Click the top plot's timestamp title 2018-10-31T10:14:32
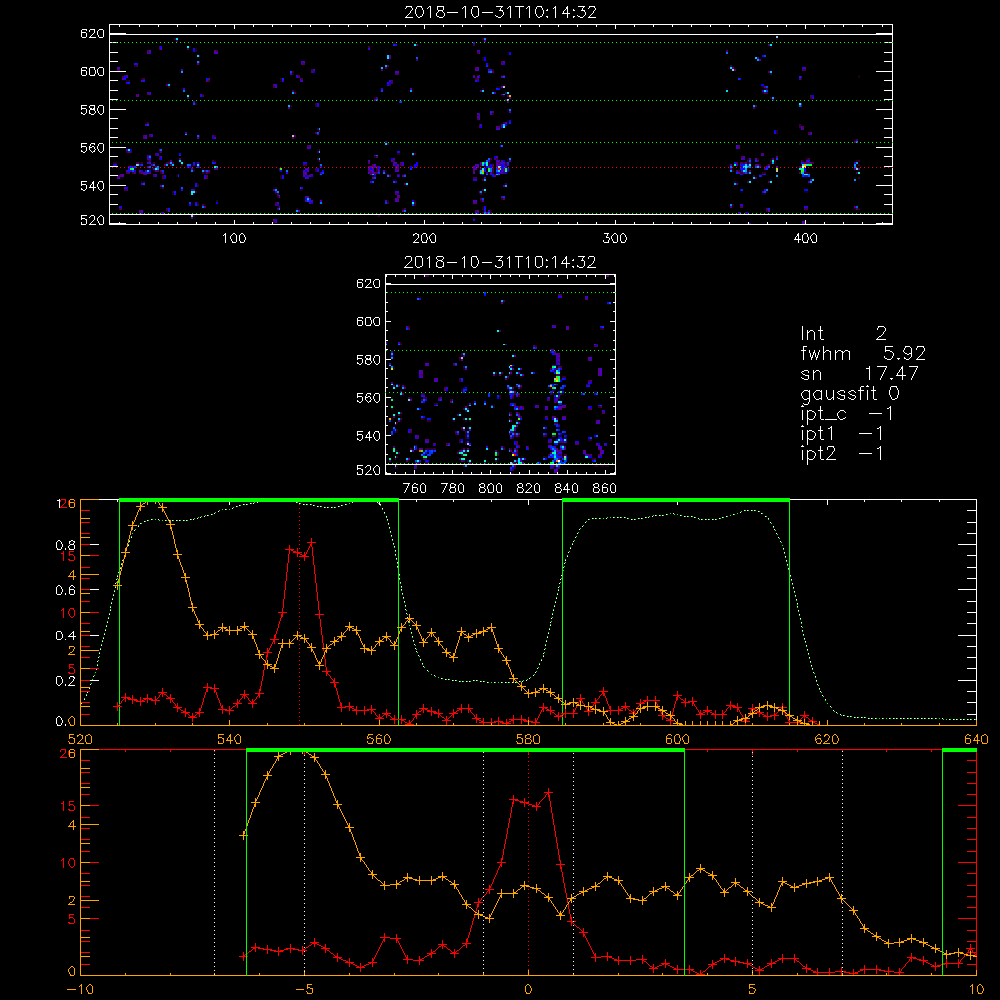Screen dimensions: 1000x1000 click(500, 12)
